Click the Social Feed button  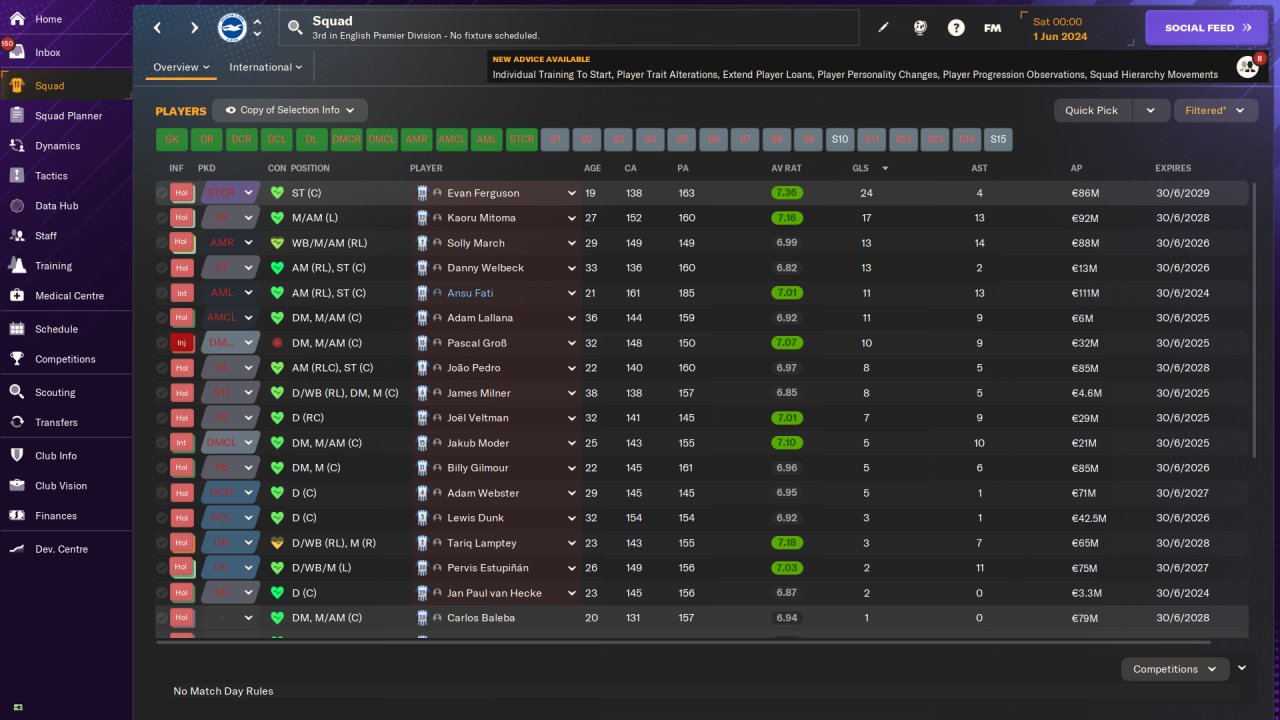tap(1207, 28)
